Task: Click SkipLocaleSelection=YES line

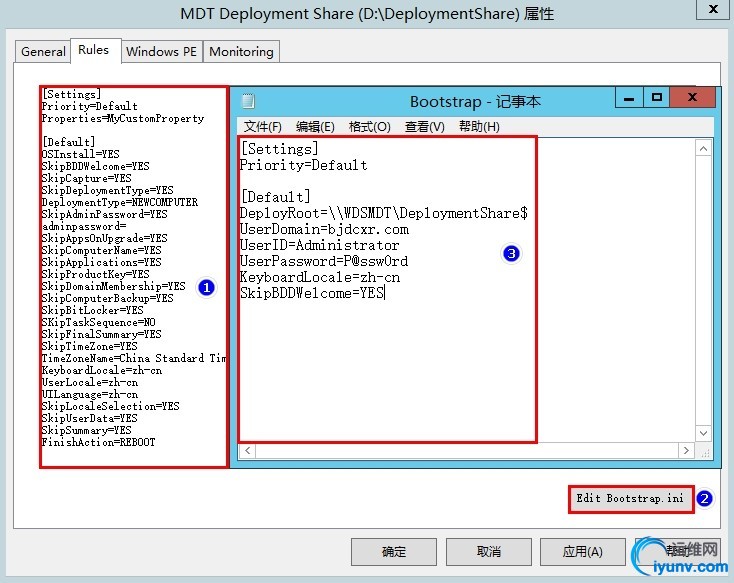Action: click(110, 406)
